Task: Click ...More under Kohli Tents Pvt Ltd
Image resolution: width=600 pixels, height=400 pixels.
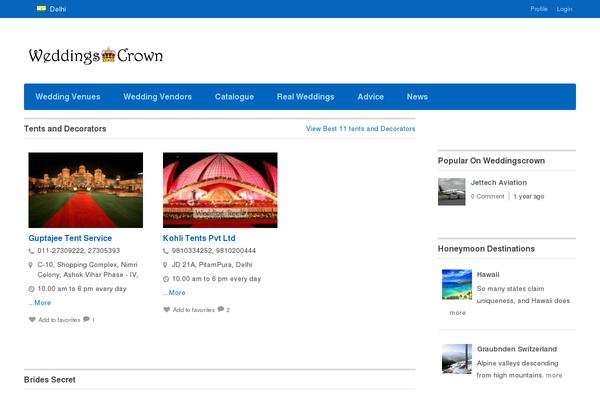Action: click(174, 292)
